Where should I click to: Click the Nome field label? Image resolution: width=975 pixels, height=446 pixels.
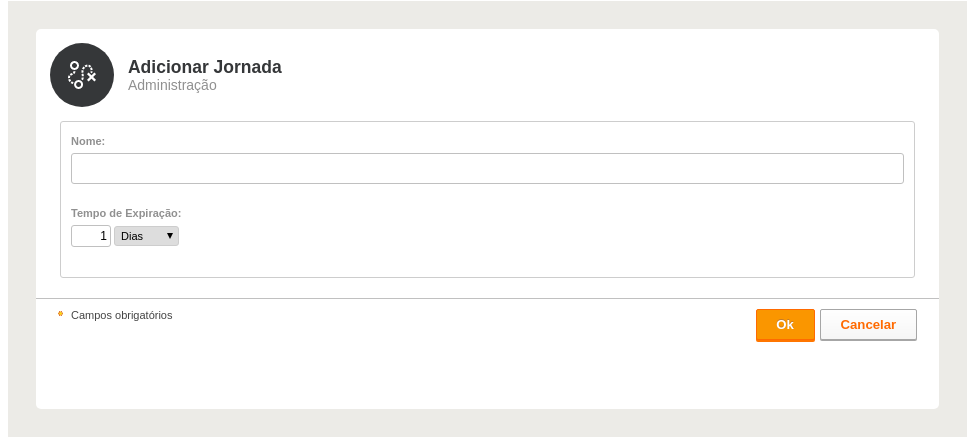tap(88, 141)
